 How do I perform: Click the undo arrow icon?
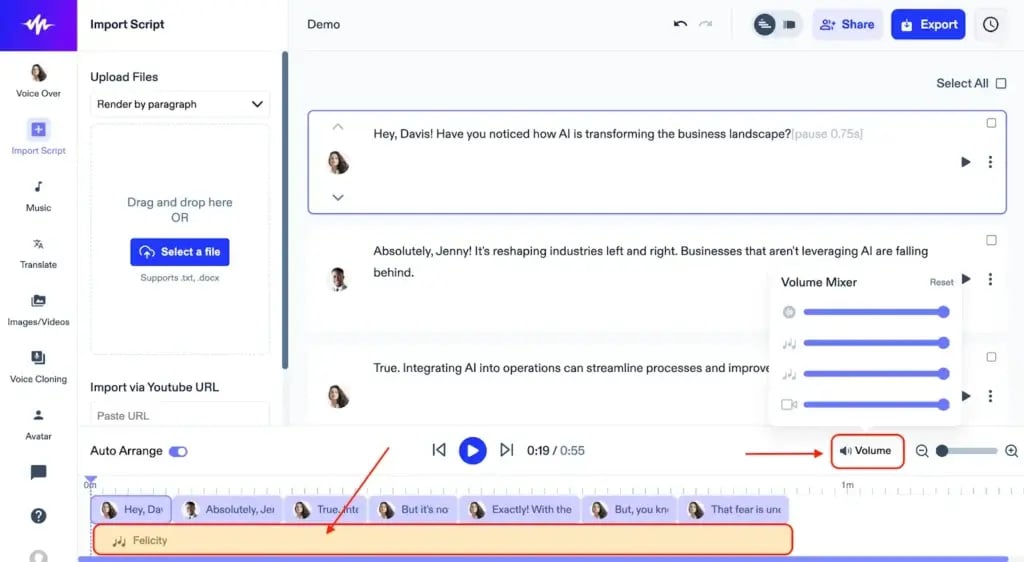coord(680,24)
